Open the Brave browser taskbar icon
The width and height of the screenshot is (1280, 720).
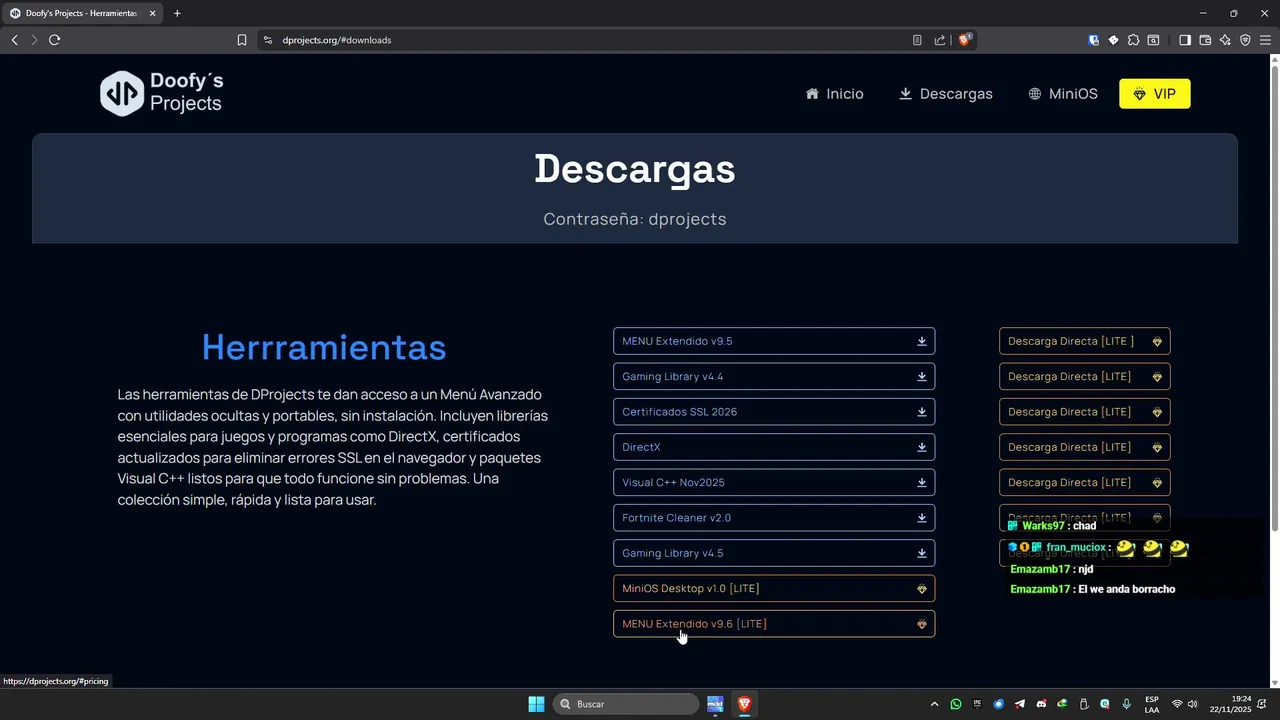point(744,704)
